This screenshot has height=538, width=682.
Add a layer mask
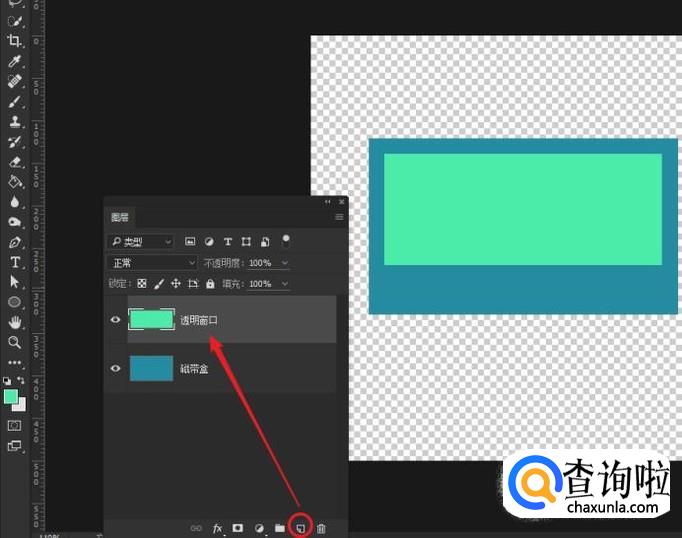(x=237, y=528)
